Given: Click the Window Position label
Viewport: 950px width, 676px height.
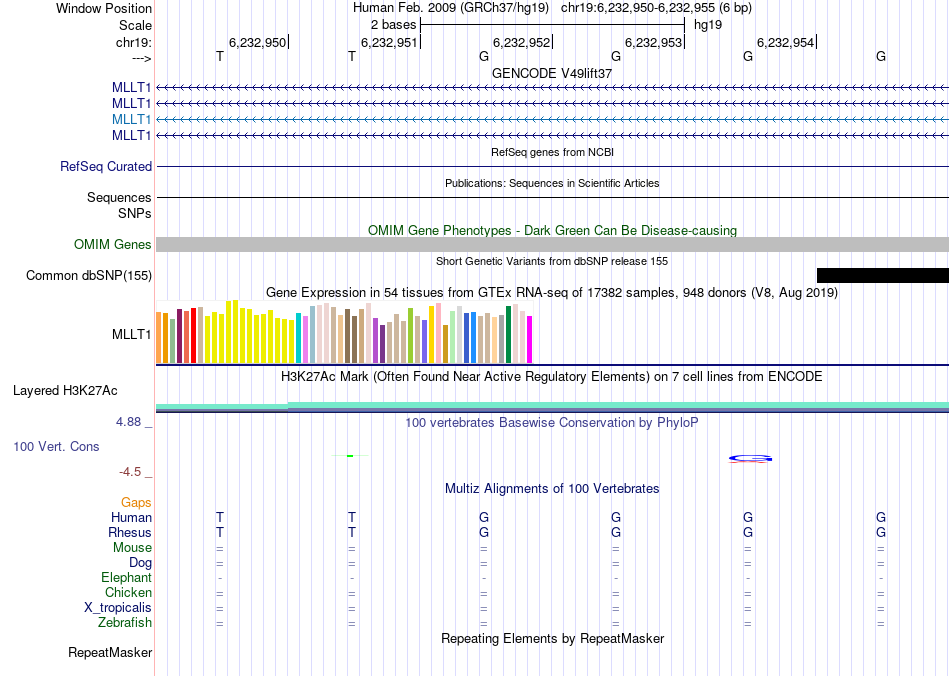Looking at the screenshot, I should coord(104,8).
